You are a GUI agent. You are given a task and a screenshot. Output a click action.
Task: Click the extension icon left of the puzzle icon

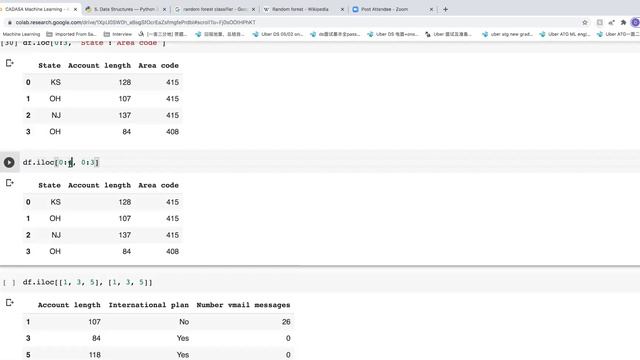click(611, 22)
